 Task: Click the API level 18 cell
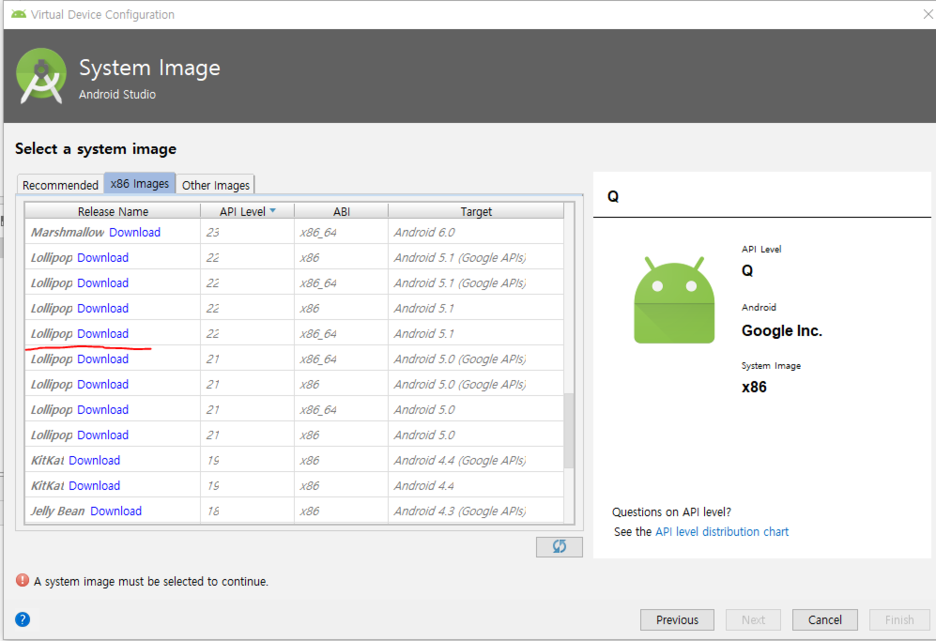(x=247, y=511)
